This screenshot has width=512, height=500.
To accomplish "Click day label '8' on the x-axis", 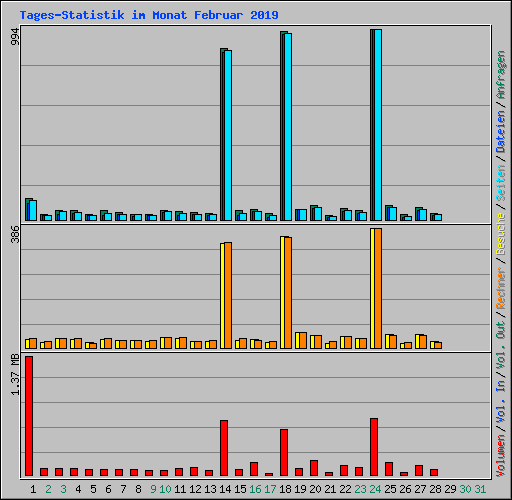I will coord(138,489).
